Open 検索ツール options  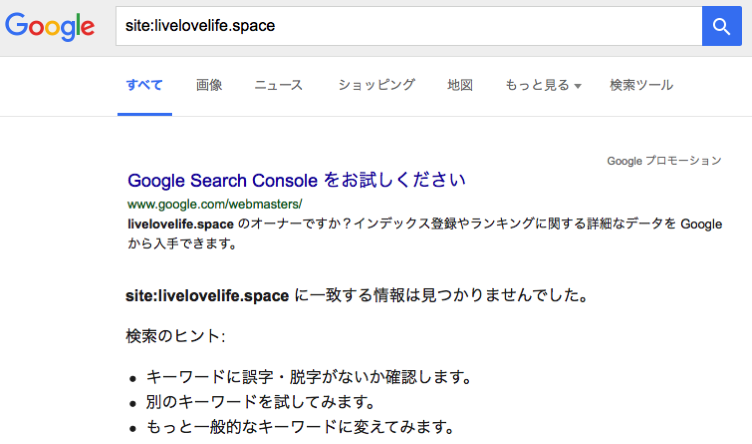pyautogui.click(x=641, y=85)
